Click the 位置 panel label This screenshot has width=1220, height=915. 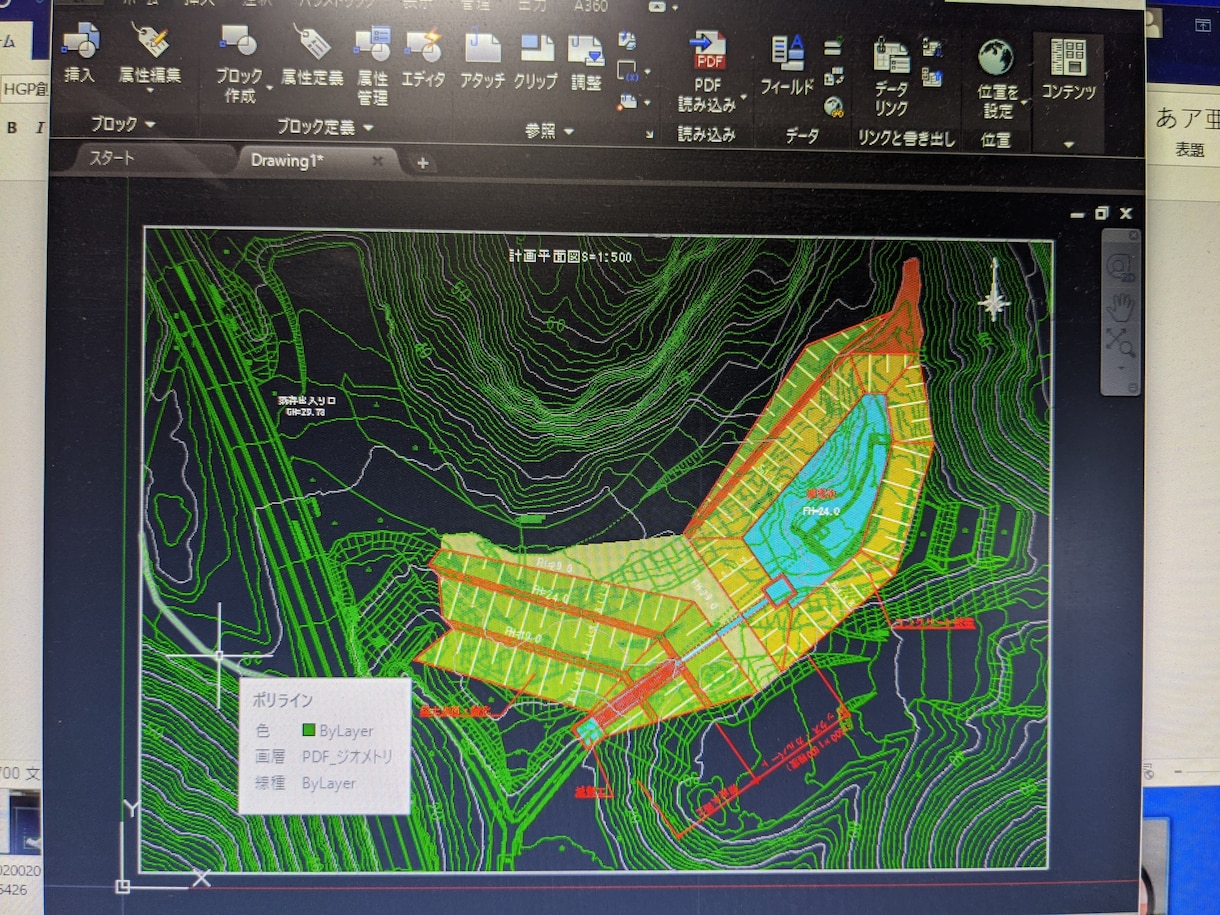click(x=995, y=140)
